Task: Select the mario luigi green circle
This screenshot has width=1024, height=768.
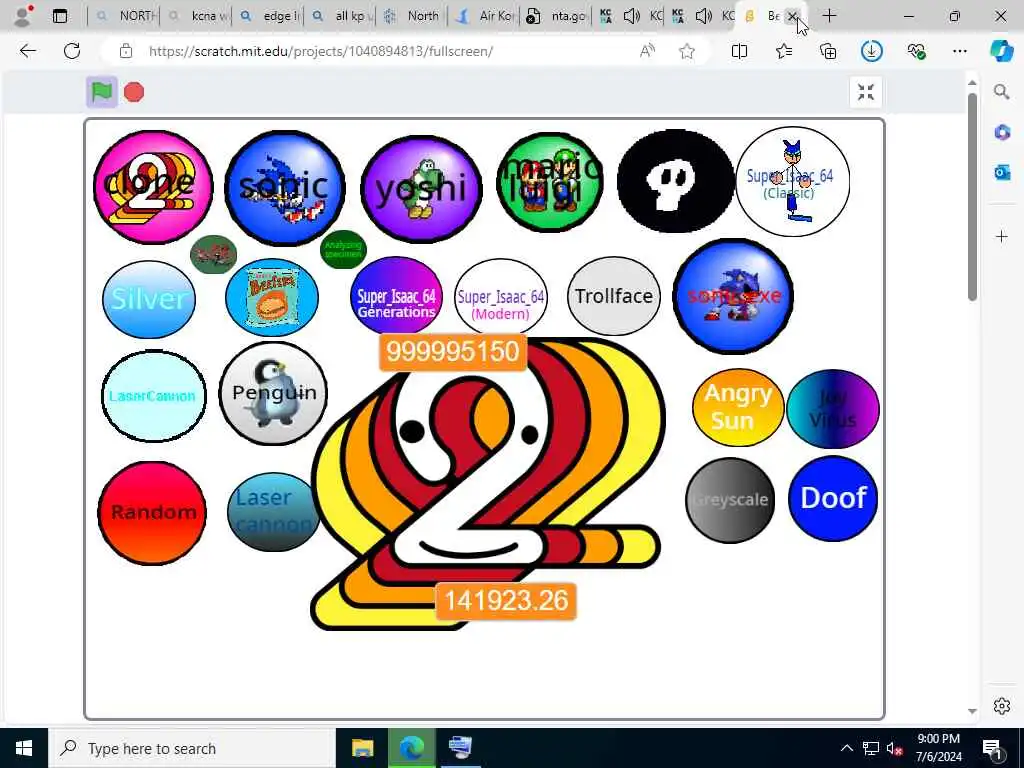Action: tap(550, 182)
